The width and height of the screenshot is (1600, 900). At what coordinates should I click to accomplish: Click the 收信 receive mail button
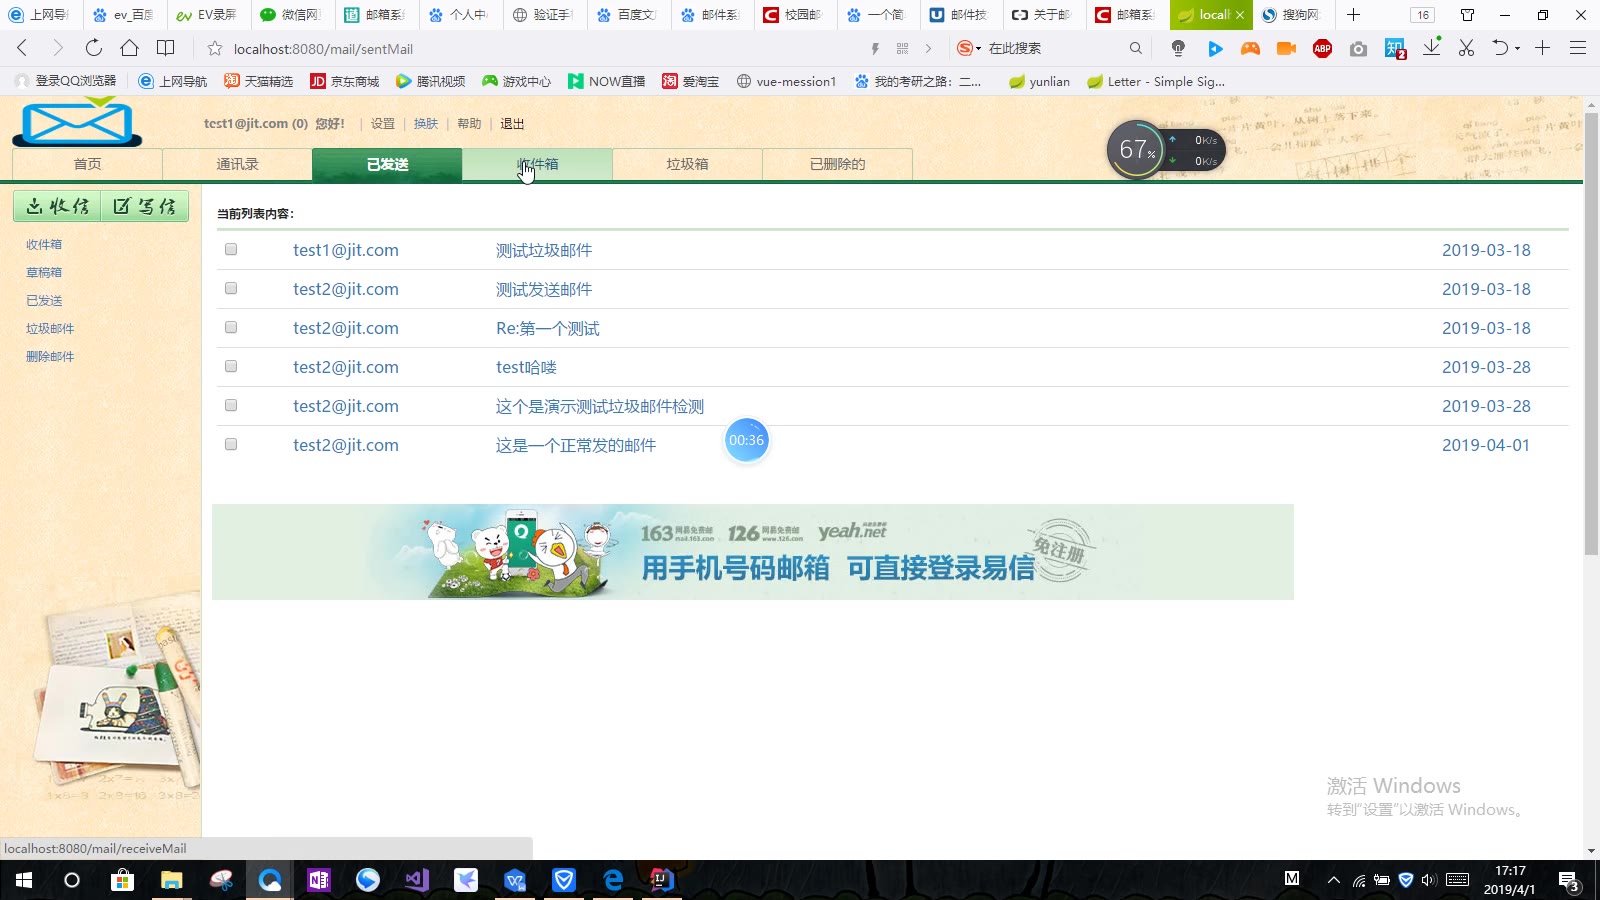[x=57, y=206]
